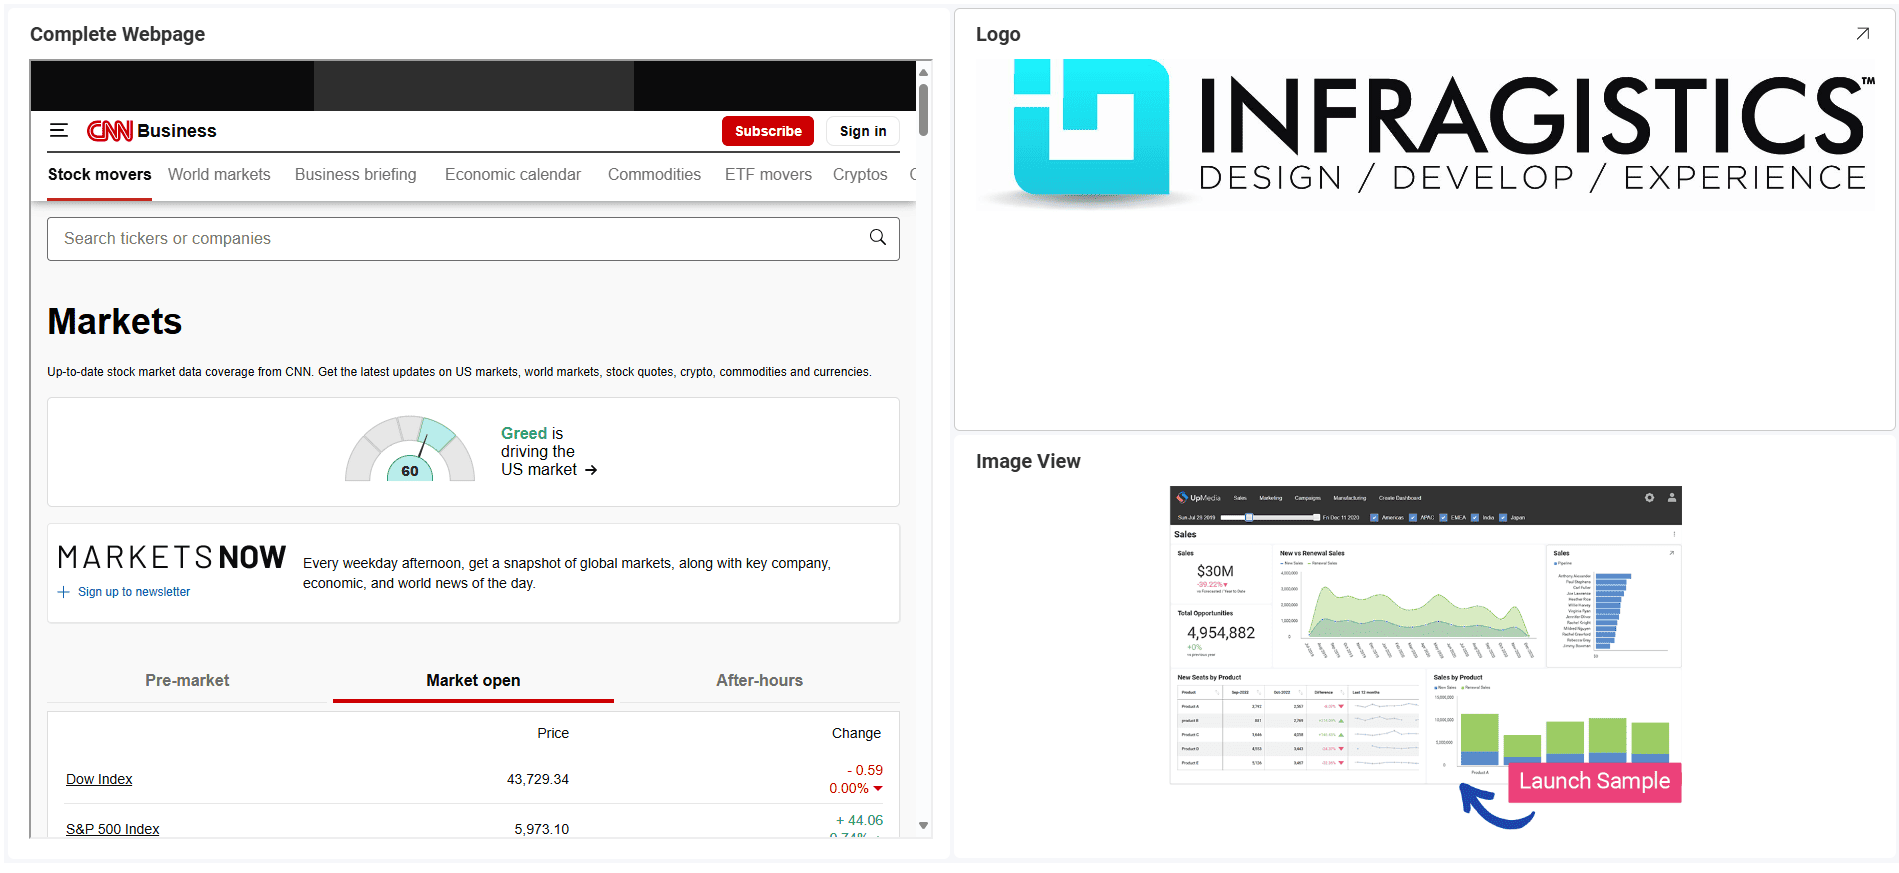This screenshot has width=1899, height=873.
Task: Click the gauge value 60
Action: tap(410, 471)
